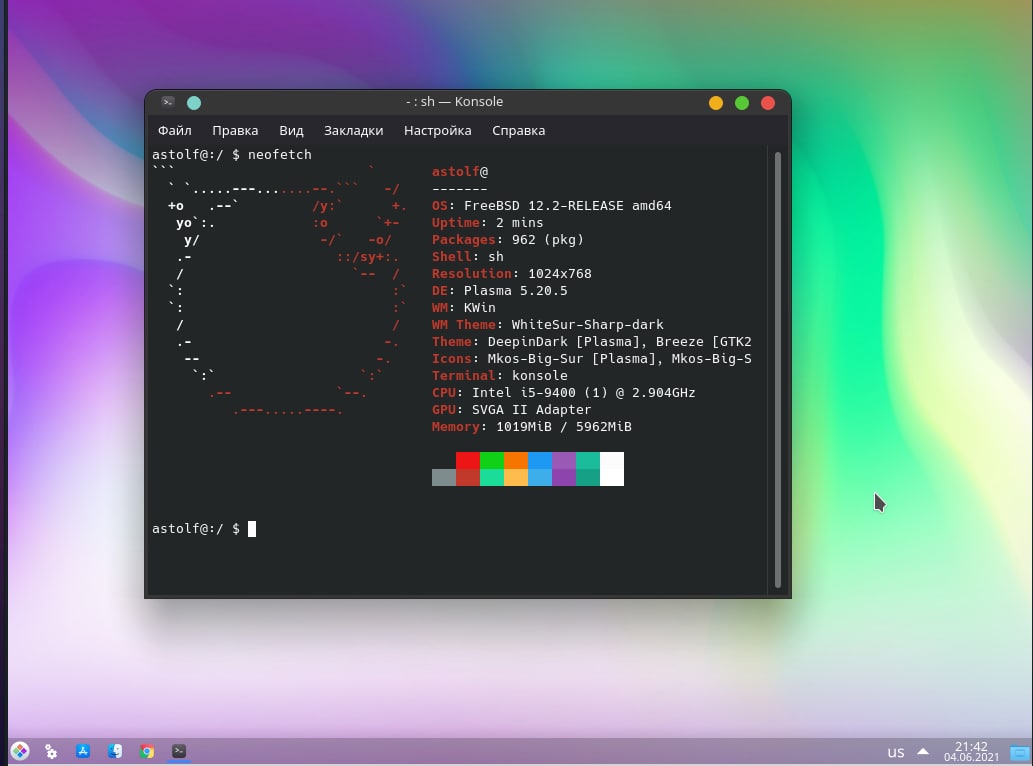Viewport: 1033px width, 766px height.
Task: Open the clock showing 21:42
Action: pyautogui.click(x=971, y=752)
